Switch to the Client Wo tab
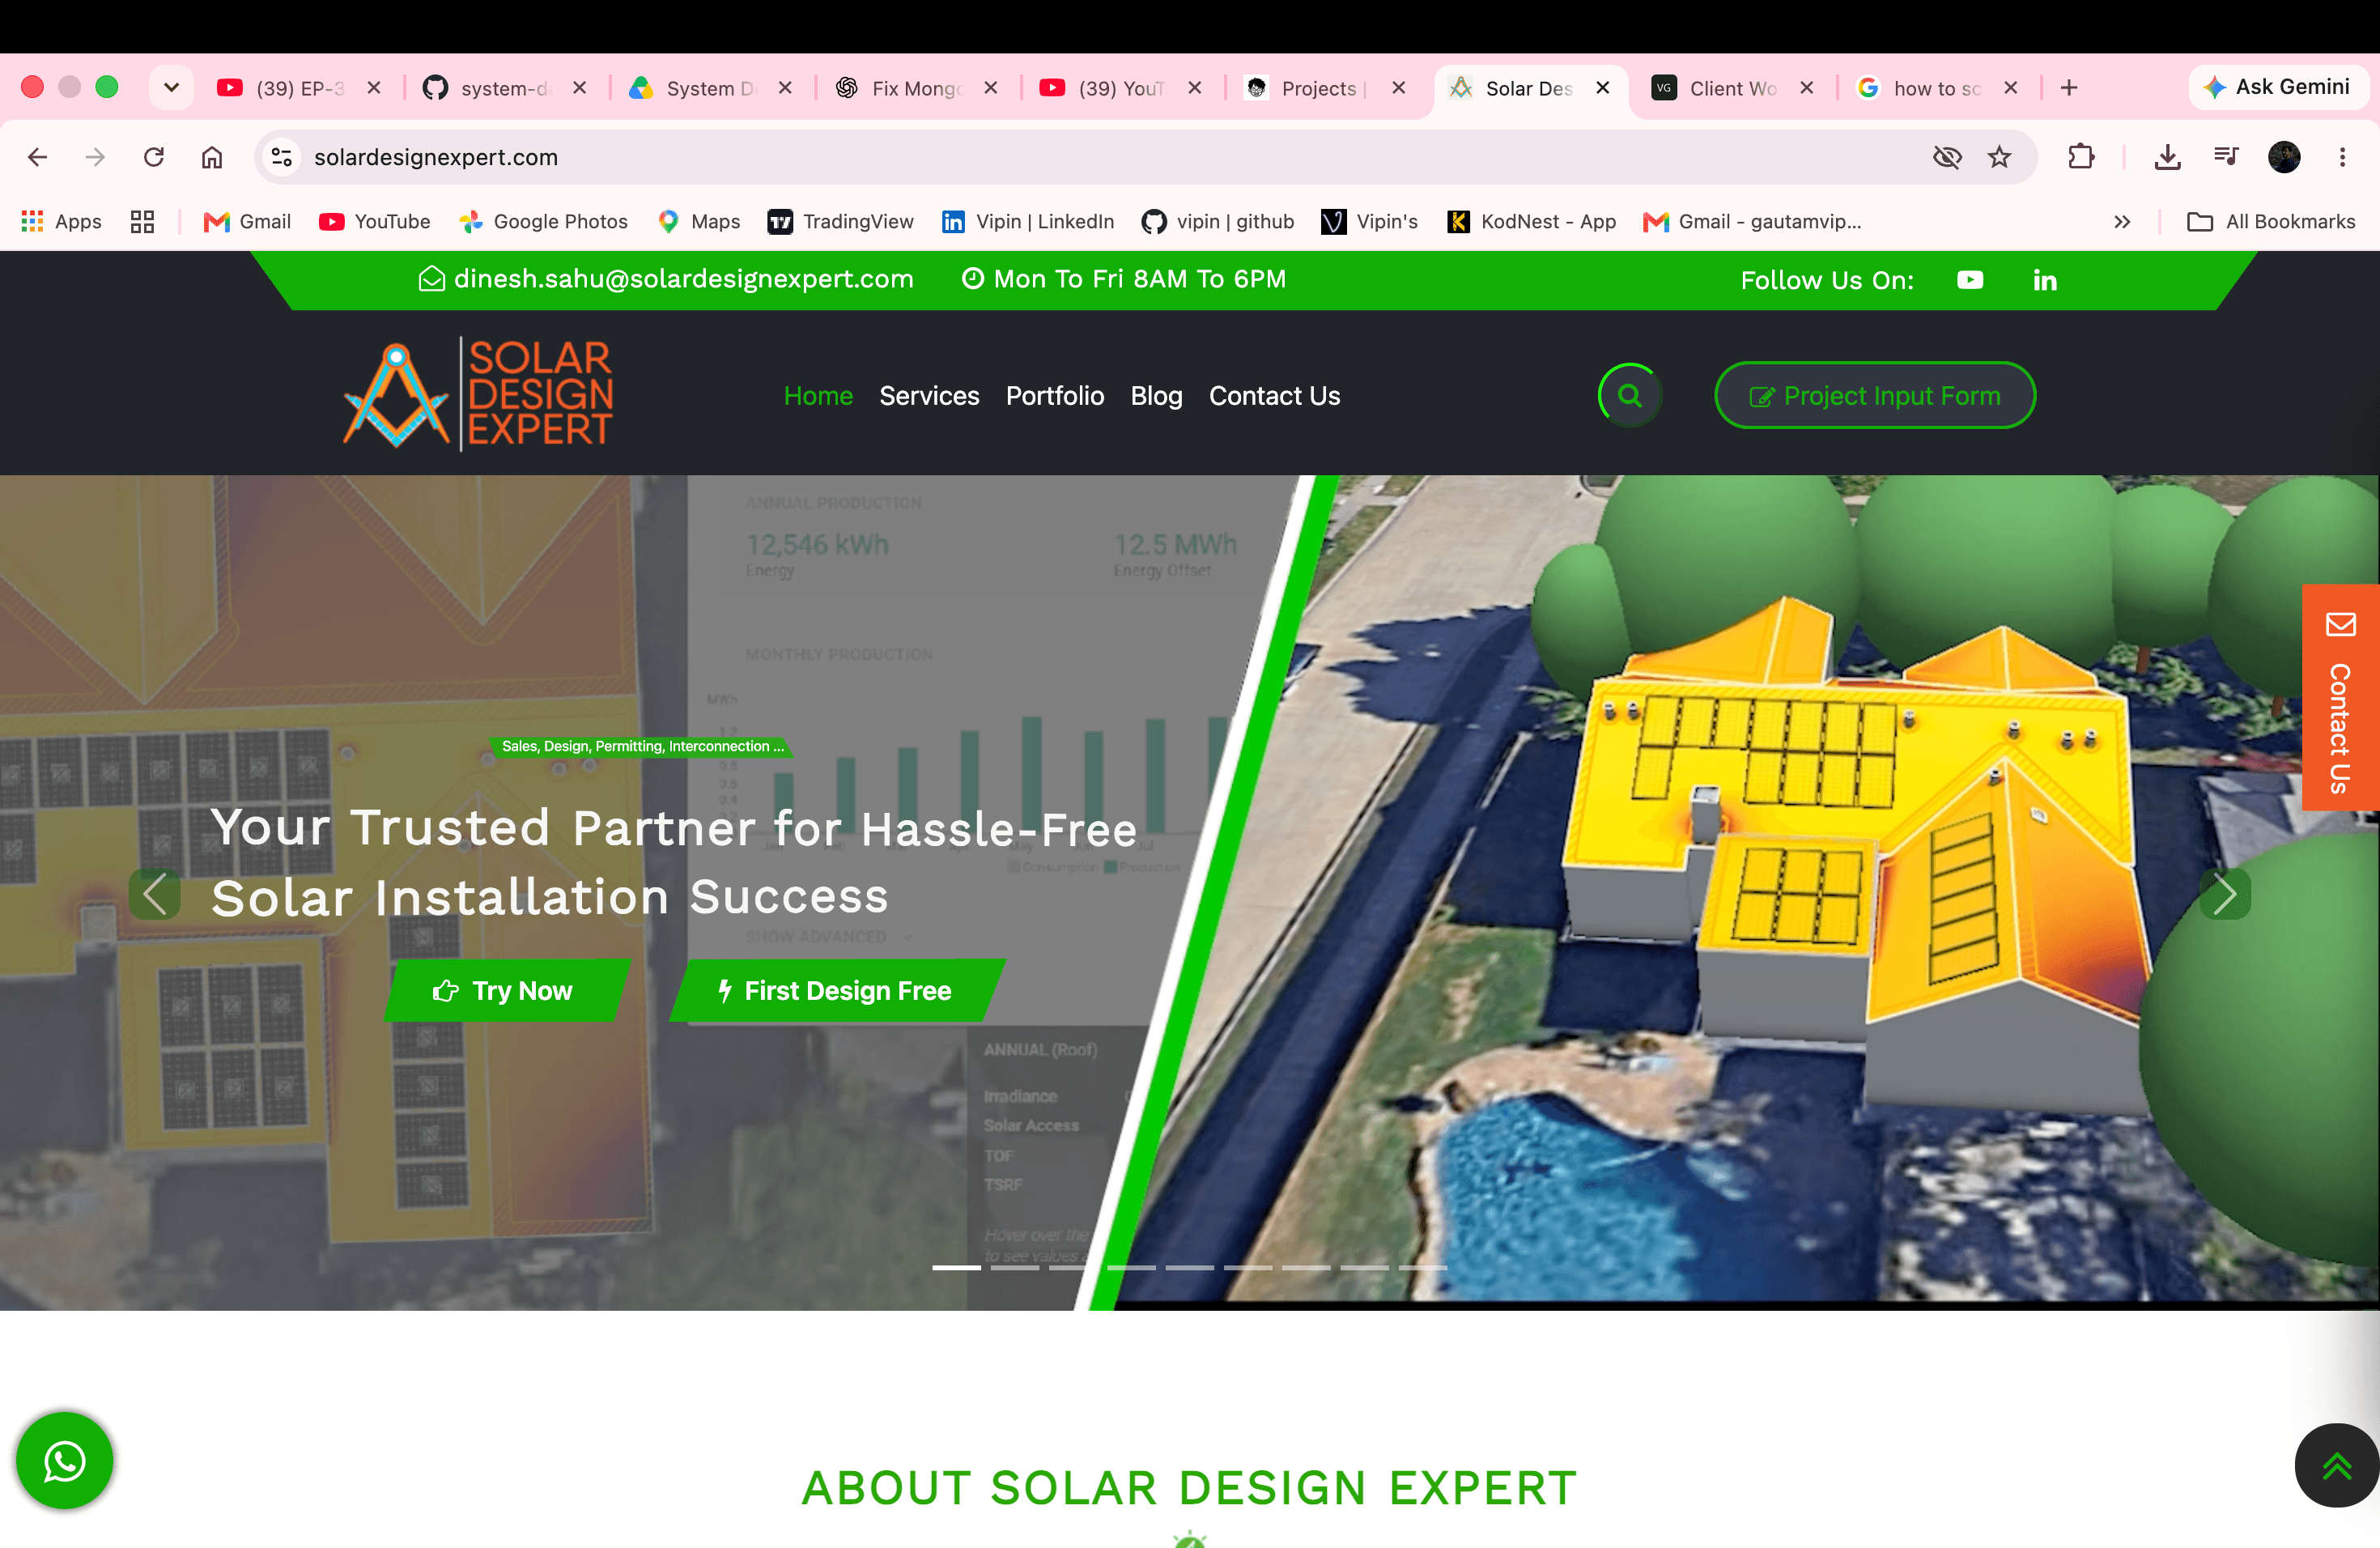 (1733, 88)
